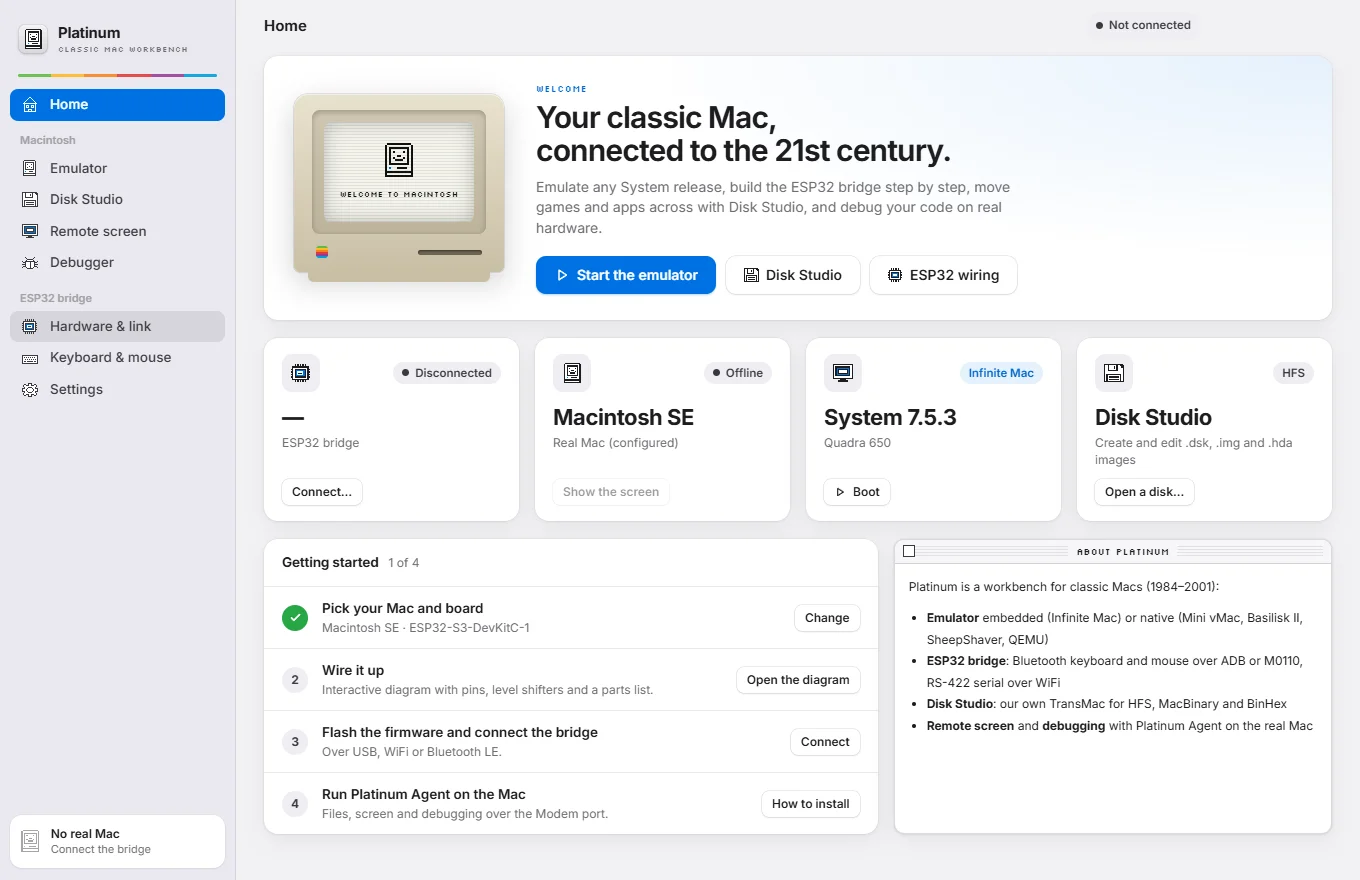Click the Infinite Mac badge
Screen dimensions: 1360x880
[x=1001, y=373]
